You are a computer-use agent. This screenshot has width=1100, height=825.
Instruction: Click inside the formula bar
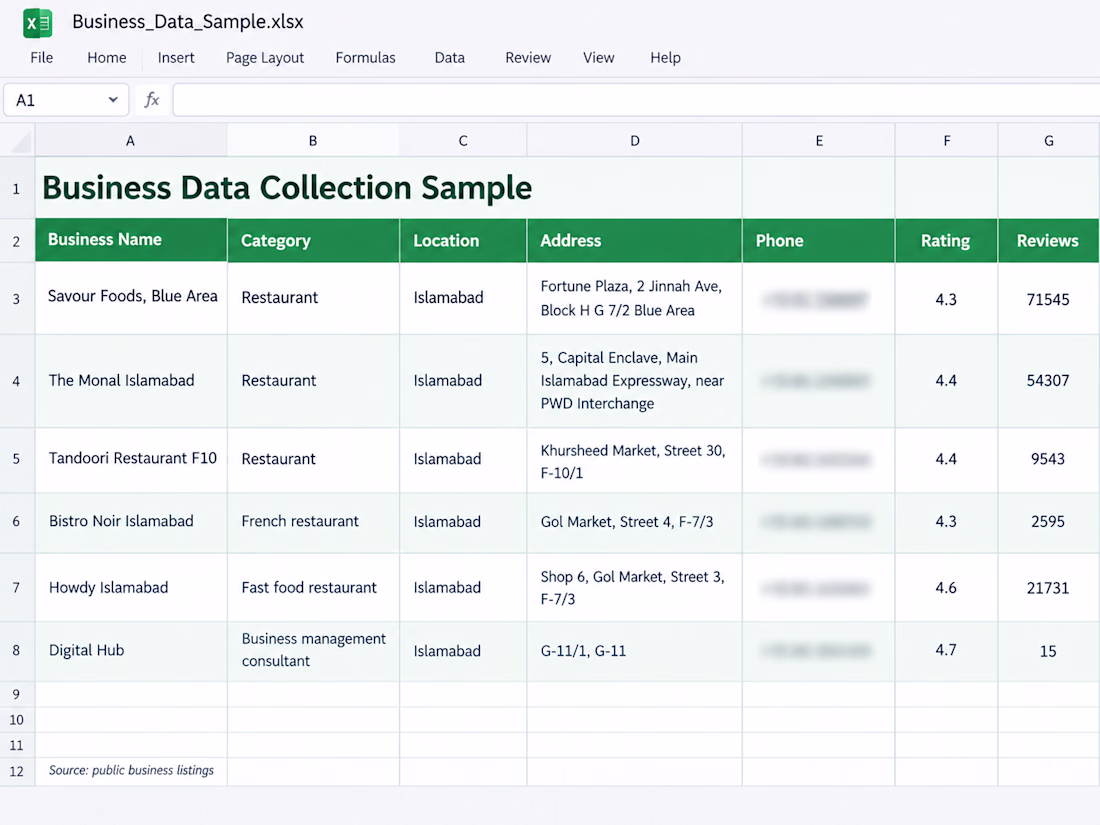pyautogui.click(x=636, y=100)
